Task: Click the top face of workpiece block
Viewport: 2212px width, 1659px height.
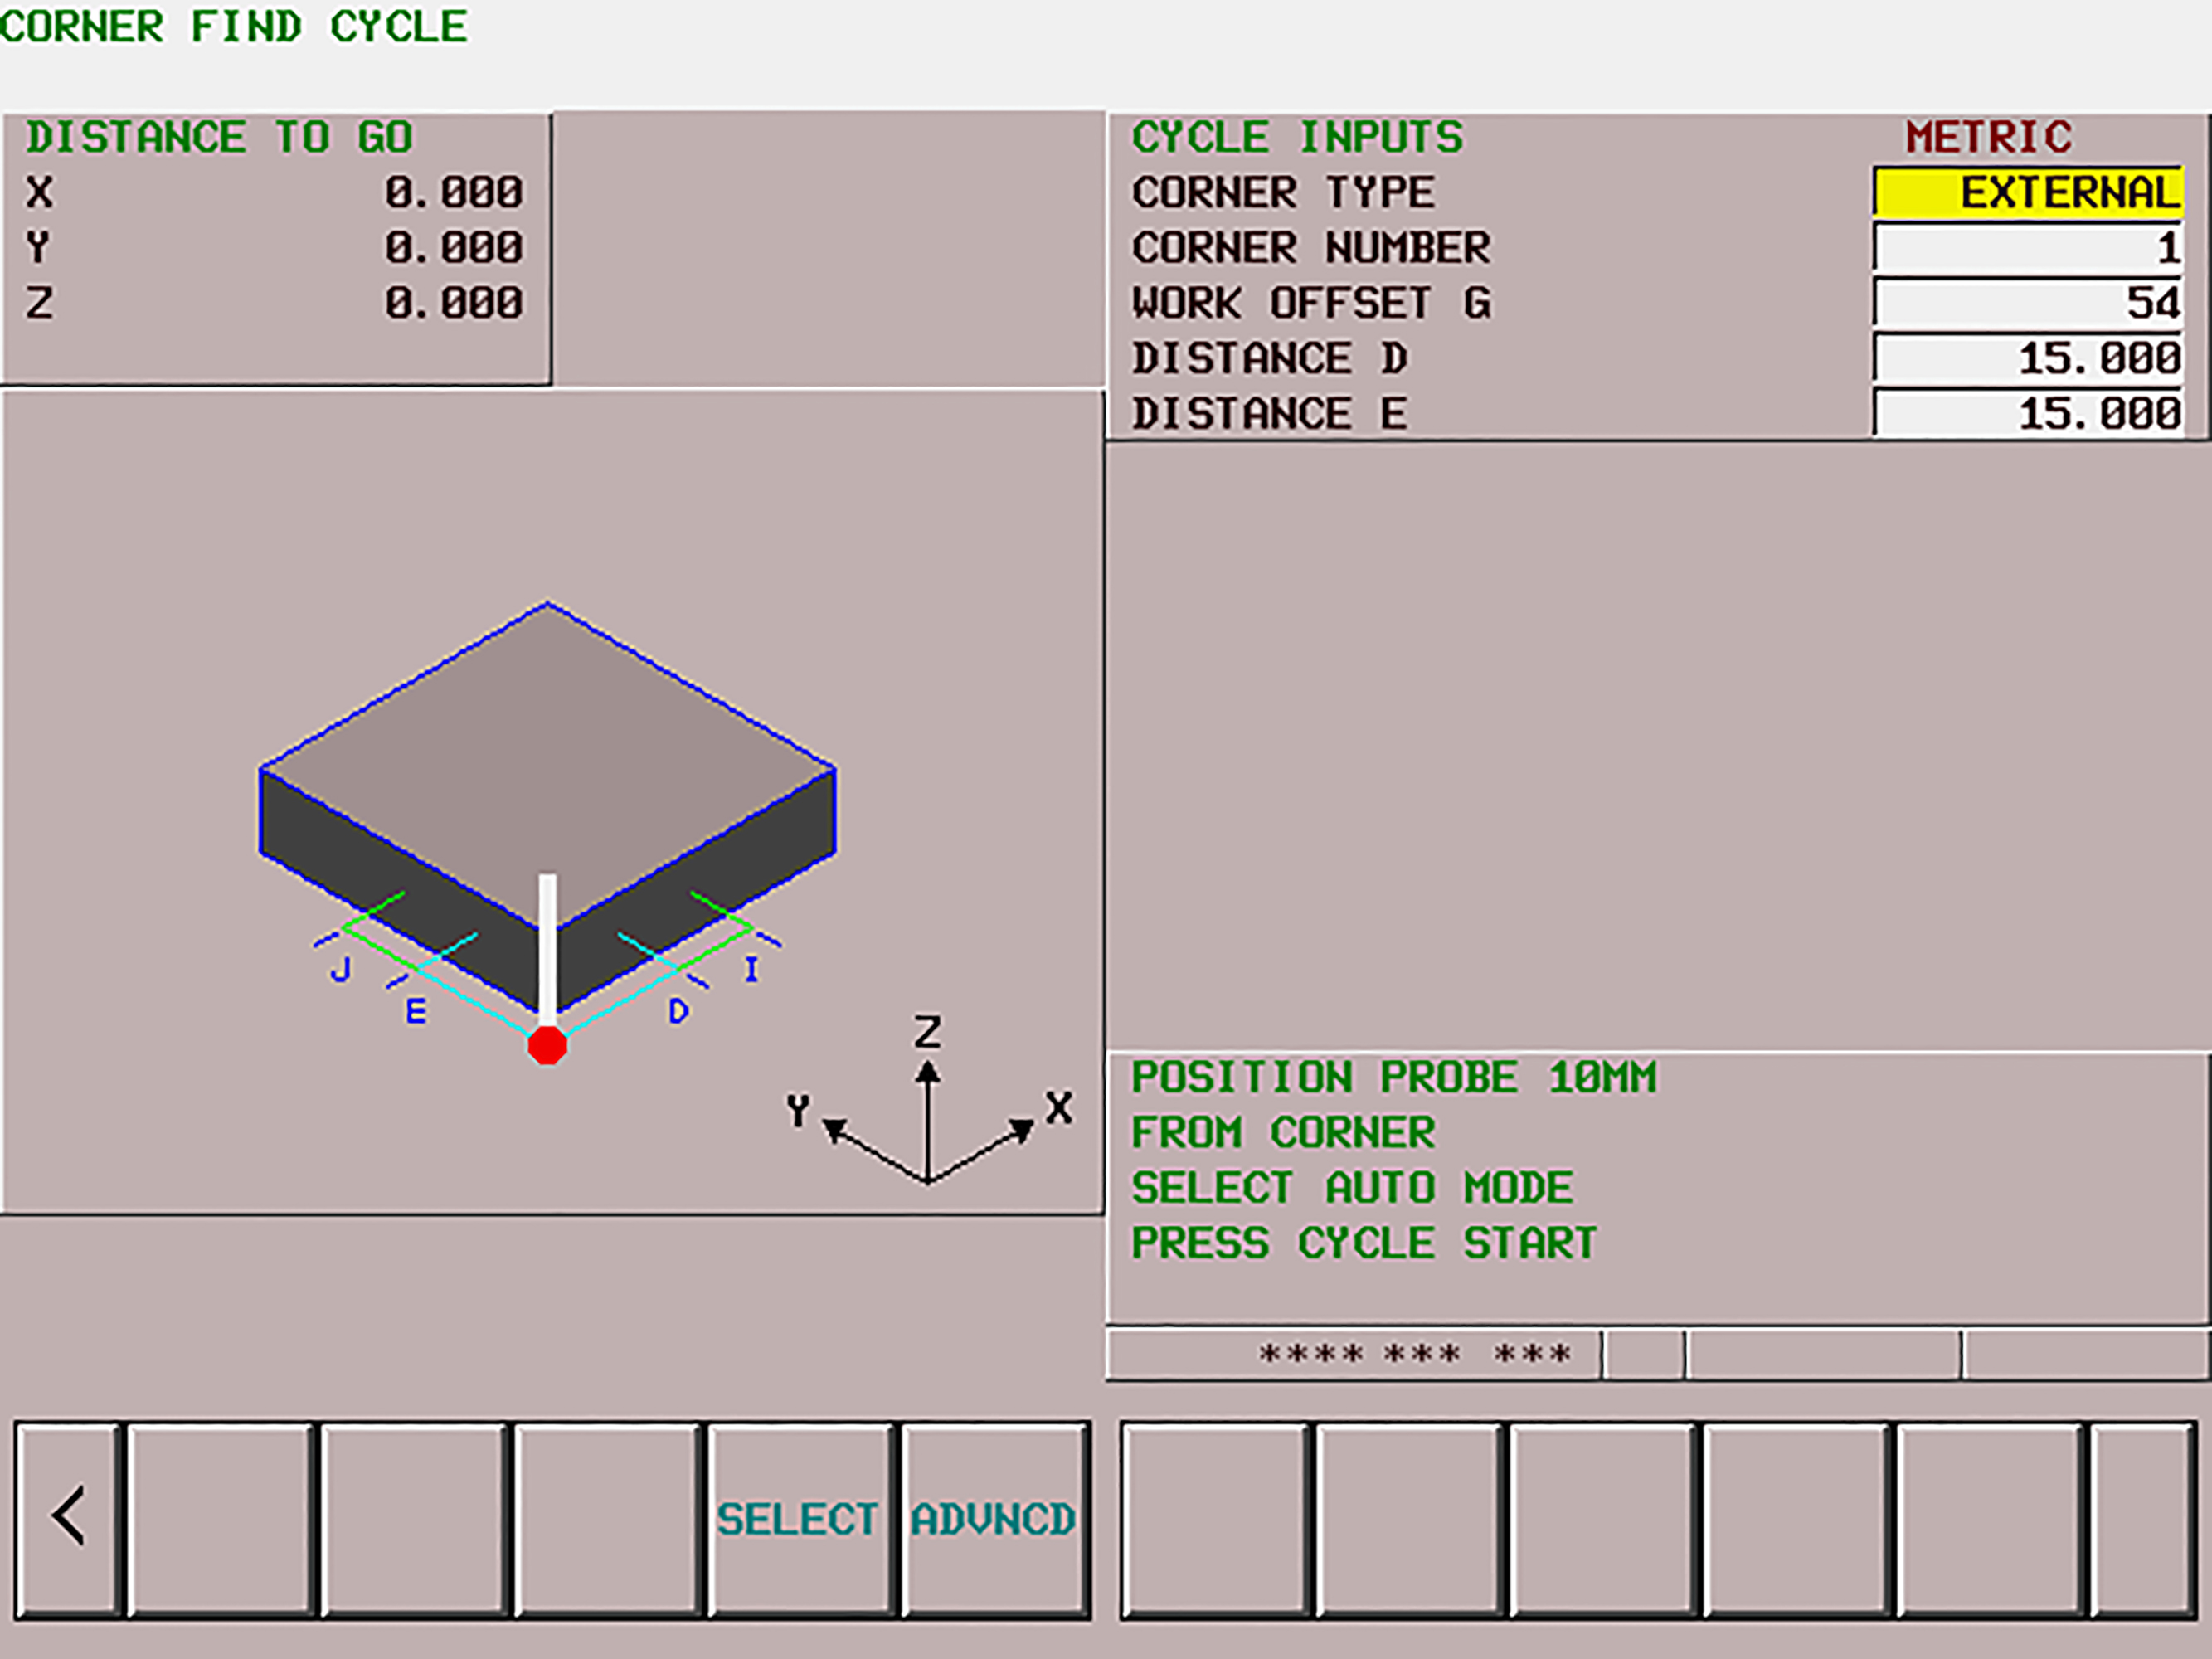Action: [x=547, y=760]
